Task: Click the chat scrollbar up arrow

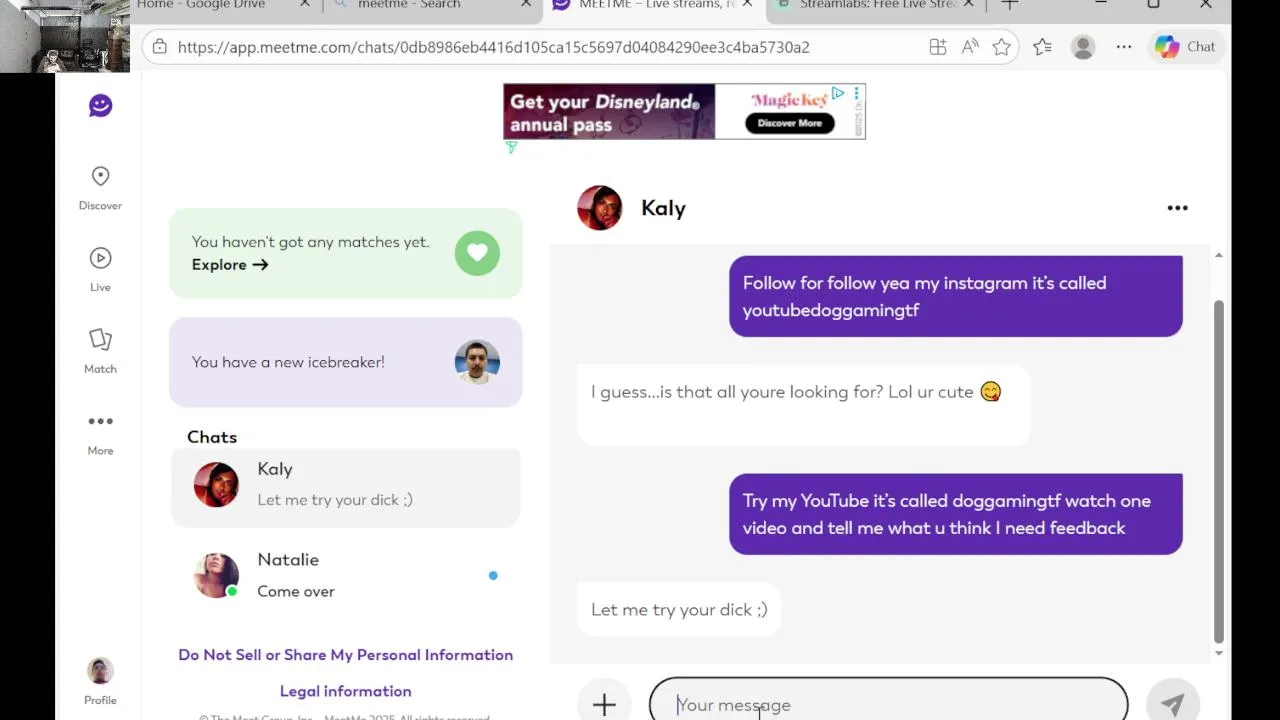Action: coord(1218,256)
